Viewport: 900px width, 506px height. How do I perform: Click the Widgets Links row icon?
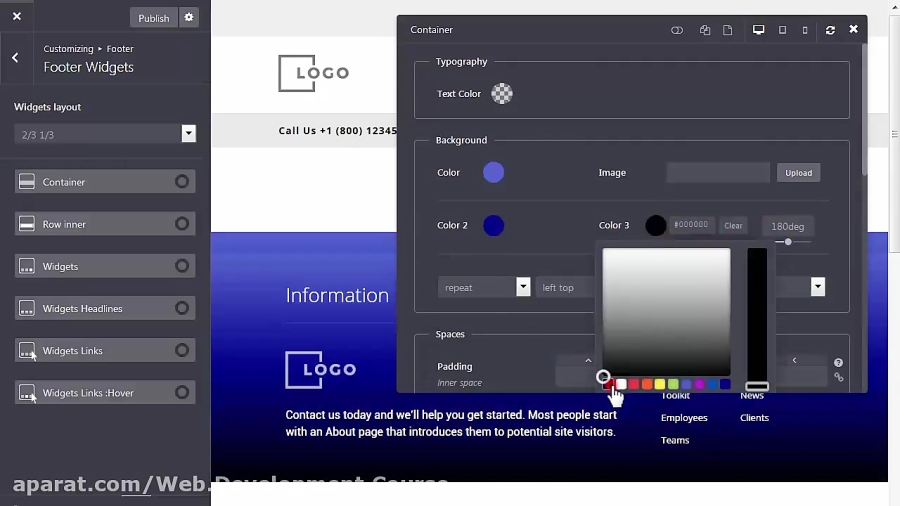[x=27, y=351]
